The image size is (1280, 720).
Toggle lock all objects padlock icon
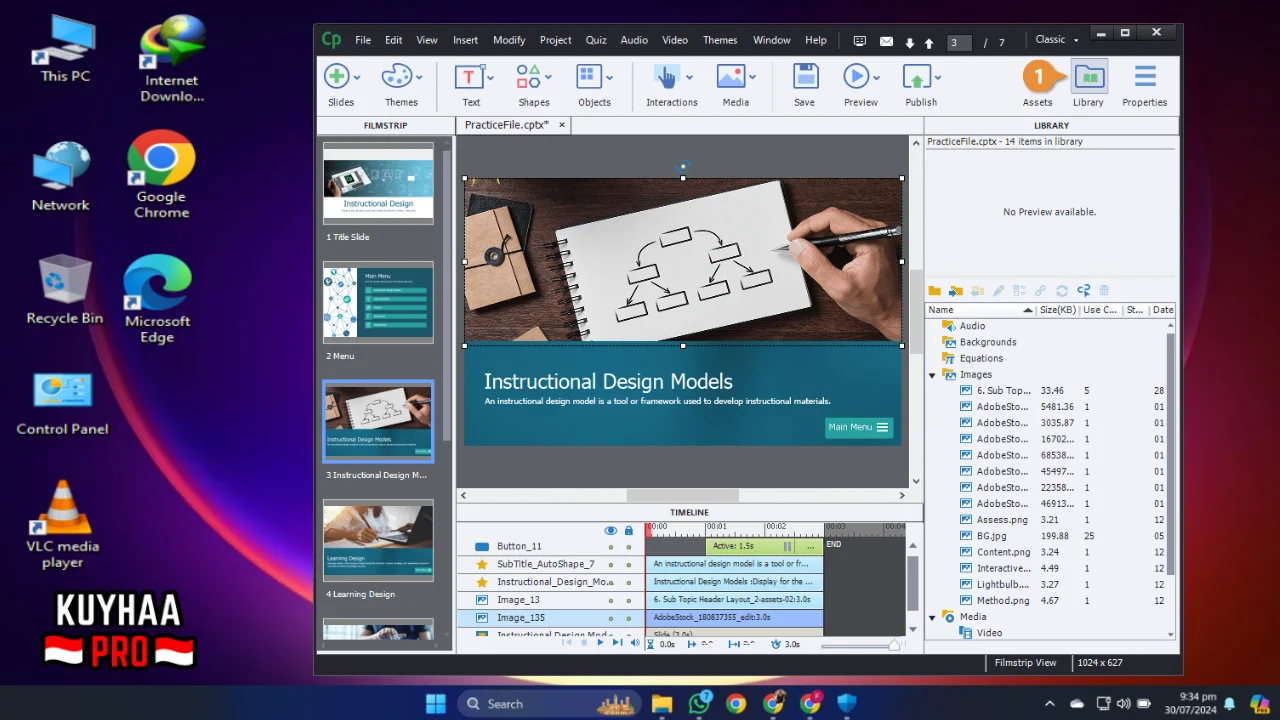628,530
